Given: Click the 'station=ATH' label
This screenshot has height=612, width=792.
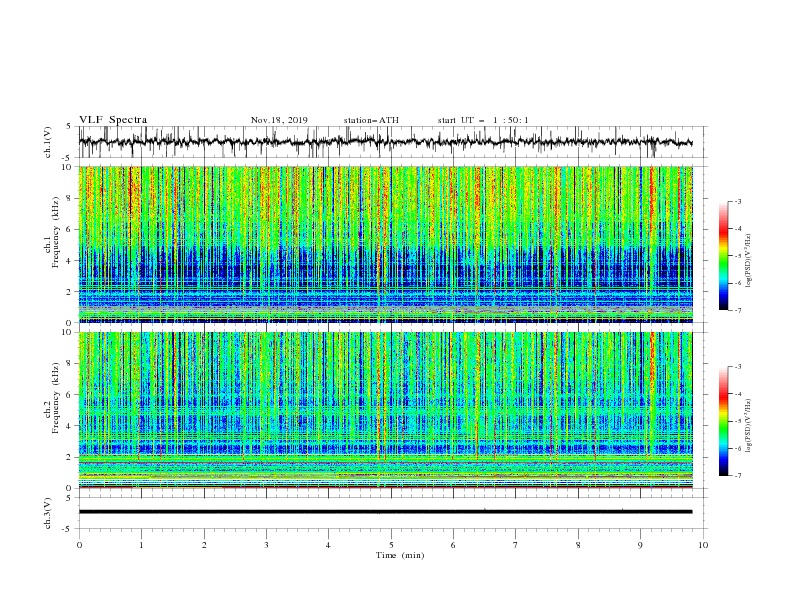Looking at the screenshot, I should (371, 120).
